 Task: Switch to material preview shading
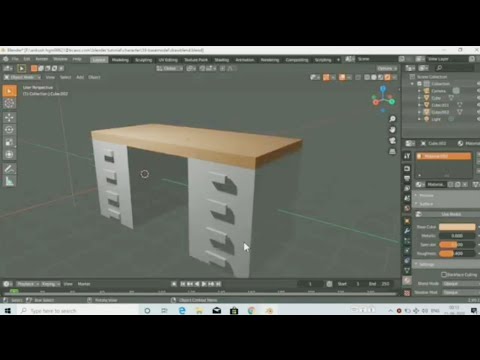(x=380, y=77)
